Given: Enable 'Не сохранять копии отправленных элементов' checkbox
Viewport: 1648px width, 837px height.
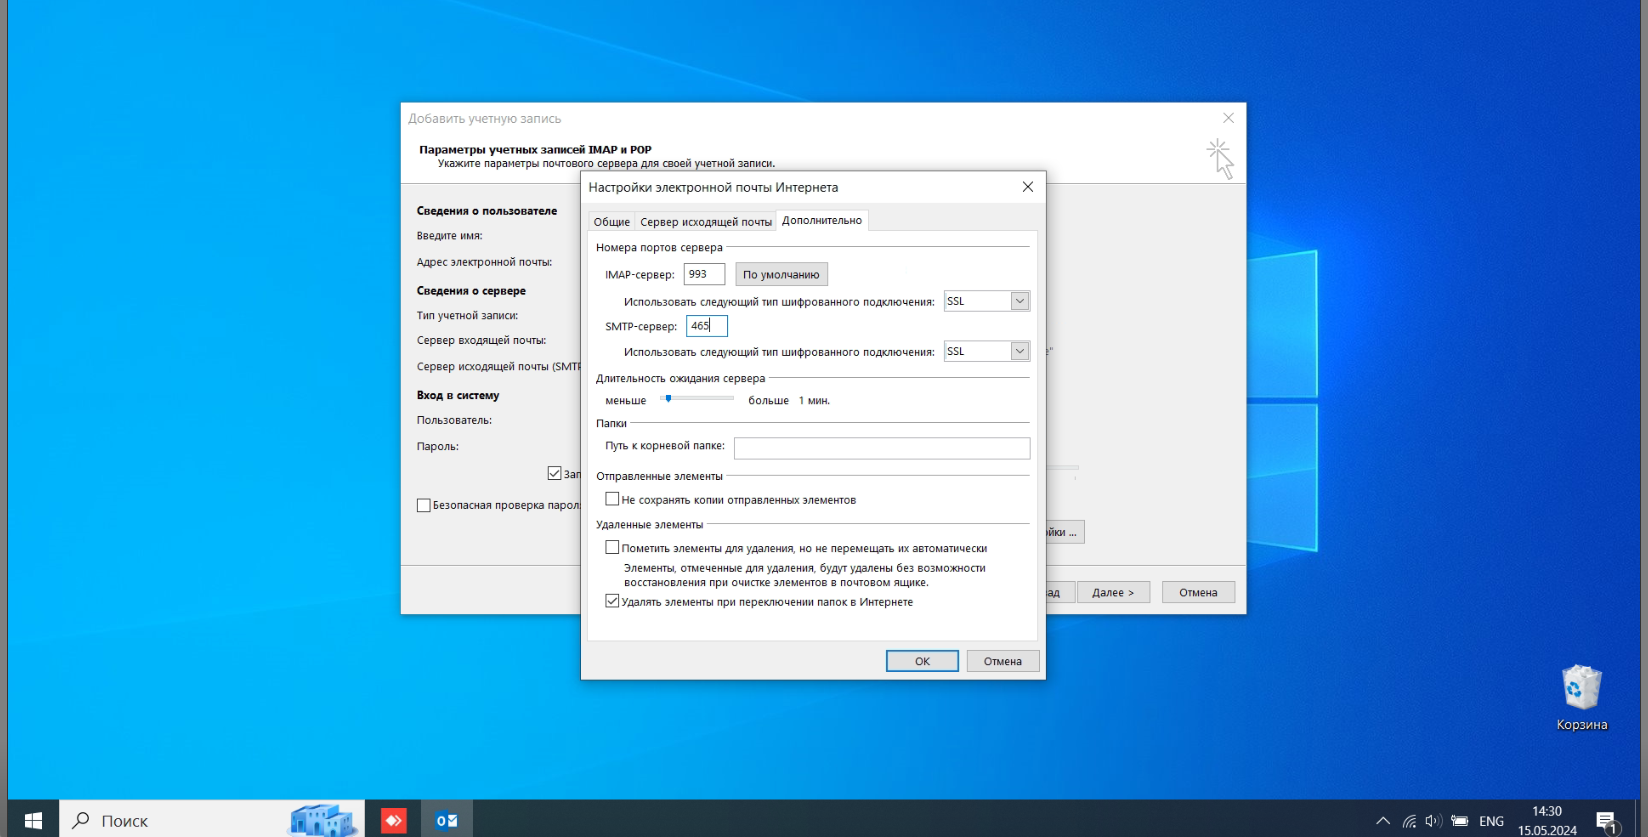Looking at the screenshot, I should tap(612, 498).
